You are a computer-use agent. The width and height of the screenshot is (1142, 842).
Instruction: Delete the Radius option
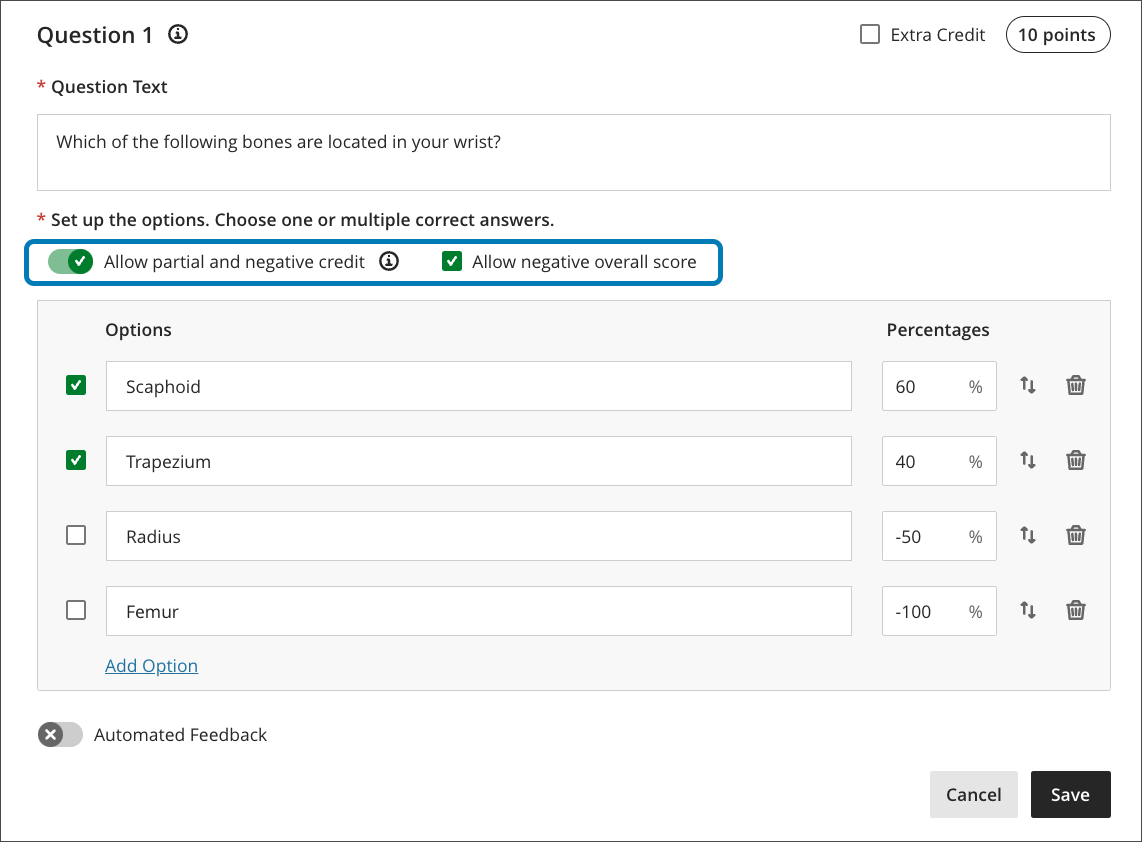click(1075, 535)
